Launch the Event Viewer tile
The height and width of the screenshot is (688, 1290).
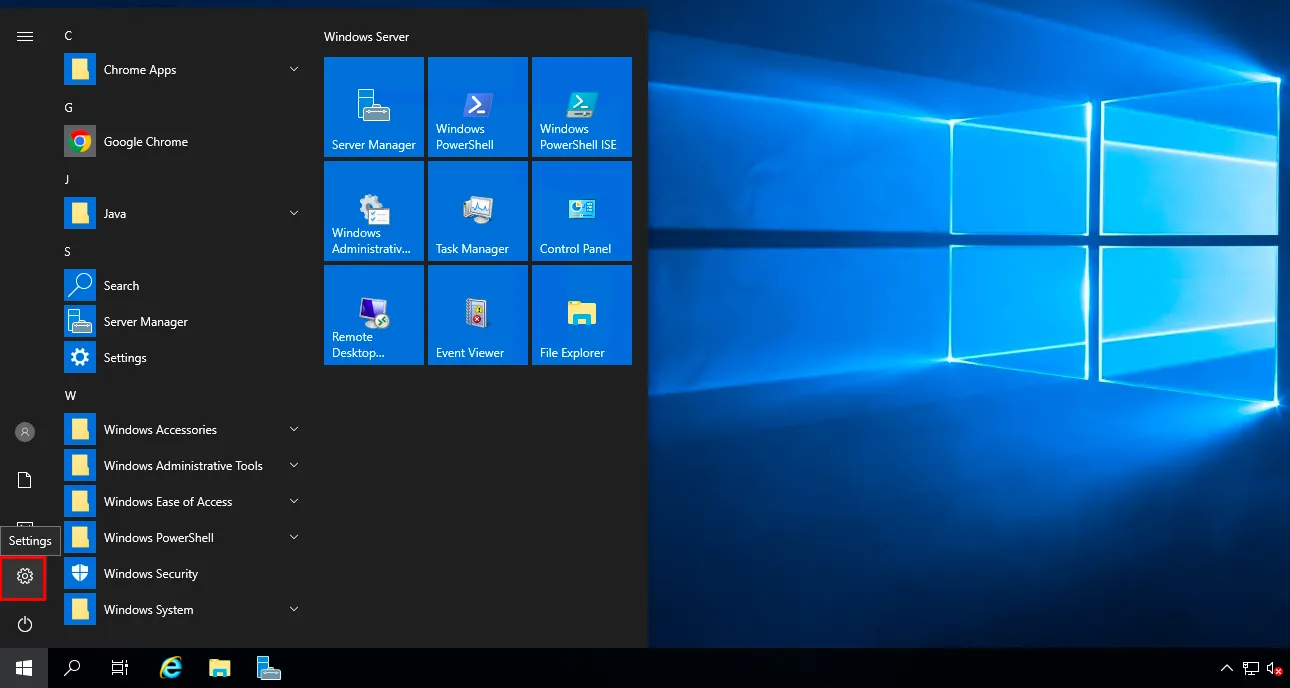click(x=477, y=315)
